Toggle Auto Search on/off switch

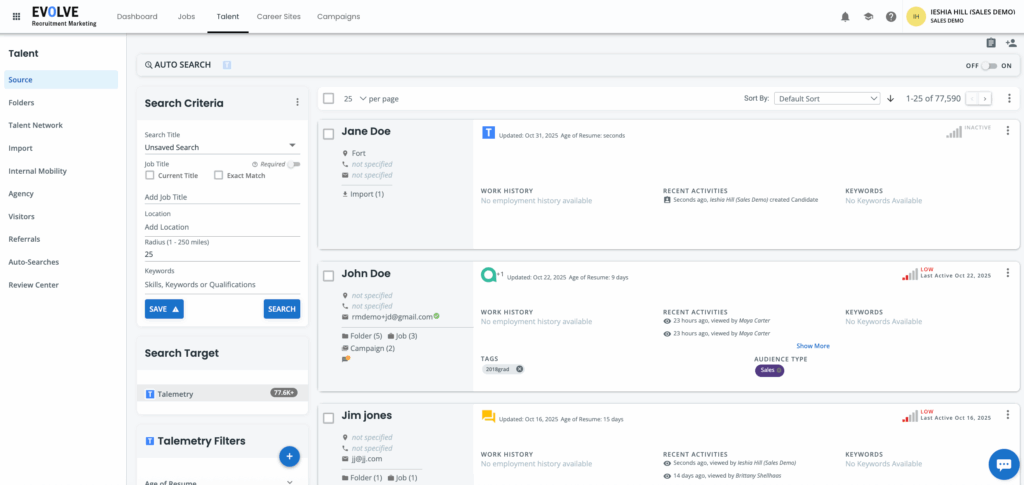point(989,65)
